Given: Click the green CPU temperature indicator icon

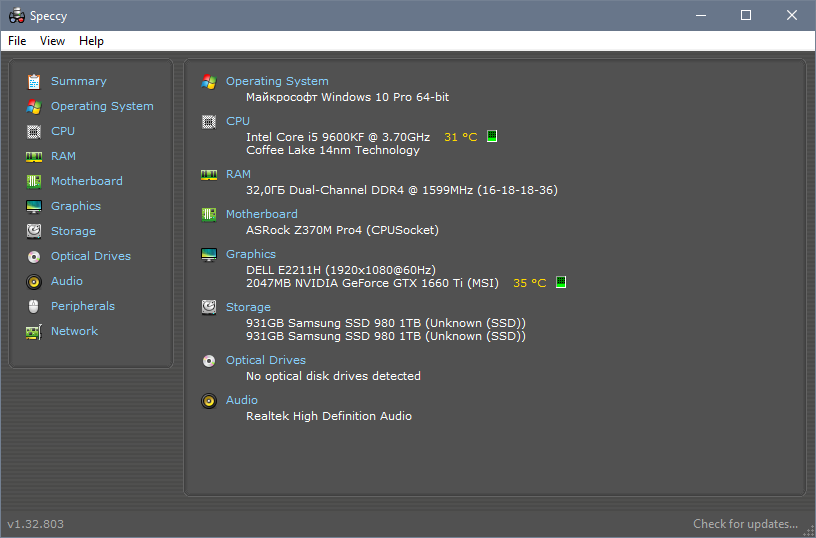Looking at the screenshot, I should [492, 136].
